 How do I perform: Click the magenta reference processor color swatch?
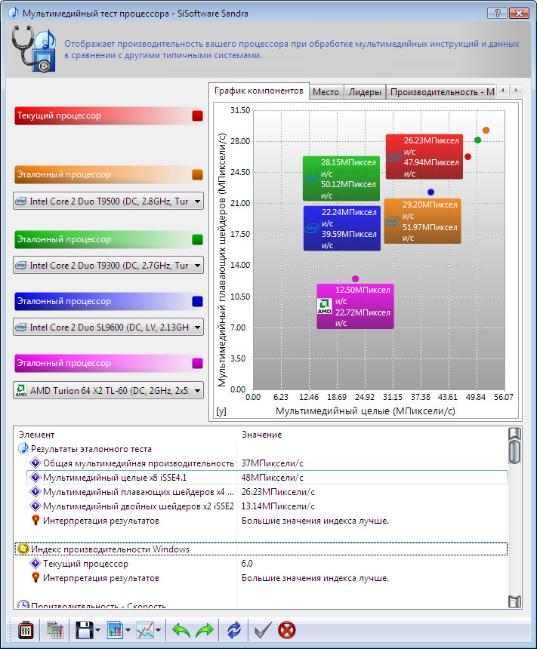point(197,363)
